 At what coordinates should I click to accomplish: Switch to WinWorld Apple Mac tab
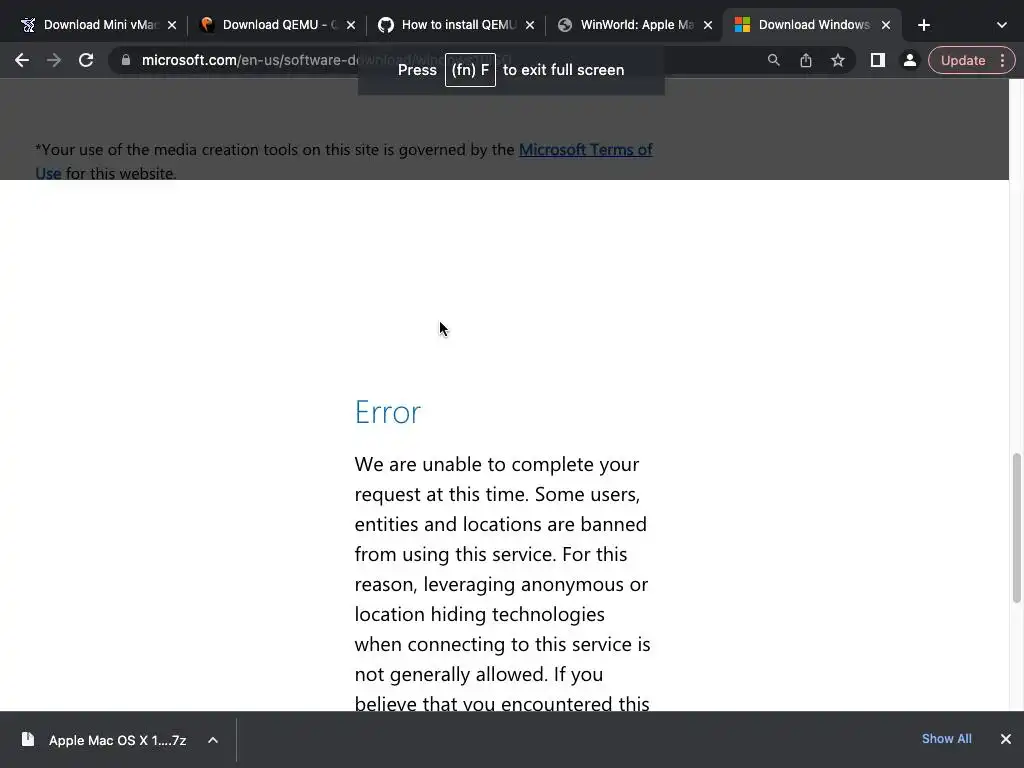636,25
